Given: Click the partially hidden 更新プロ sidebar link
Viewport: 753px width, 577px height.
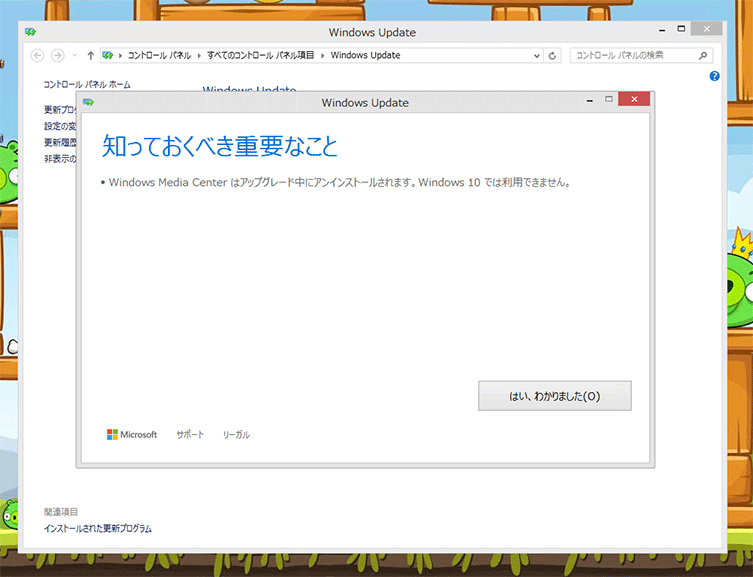Looking at the screenshot, I should pos(60,110).
